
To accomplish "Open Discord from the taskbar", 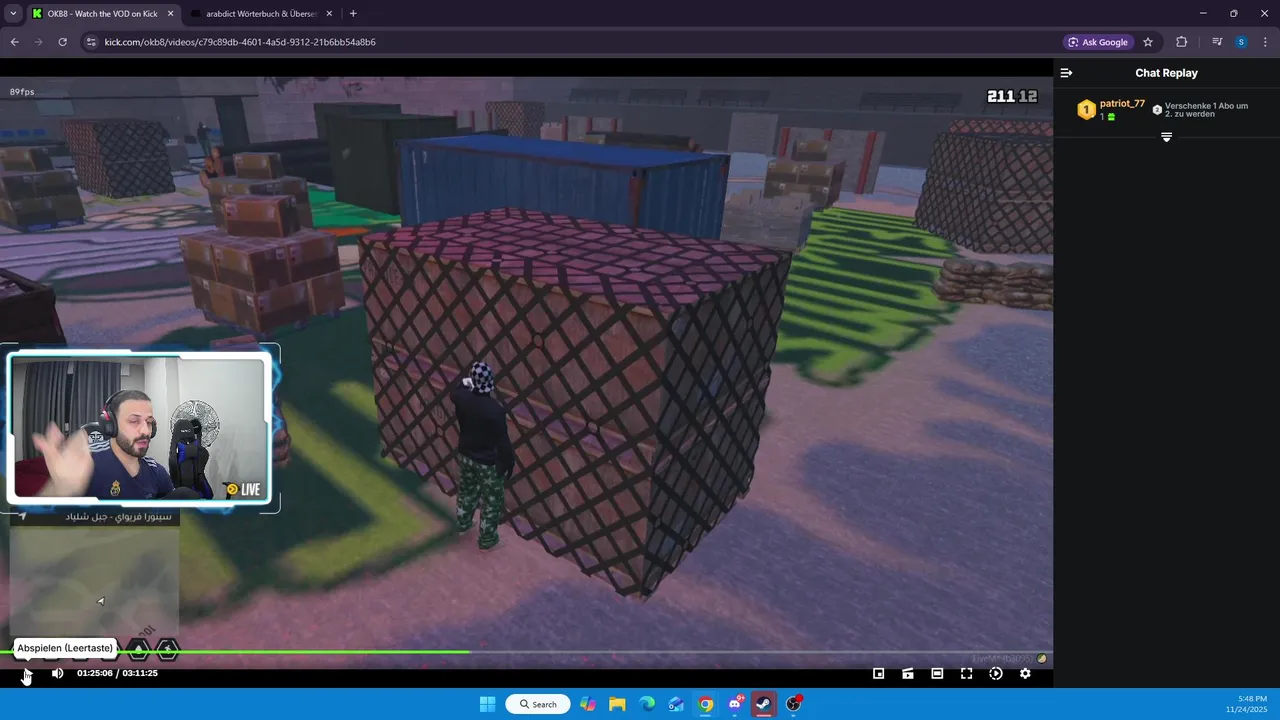I will point(735,704).
